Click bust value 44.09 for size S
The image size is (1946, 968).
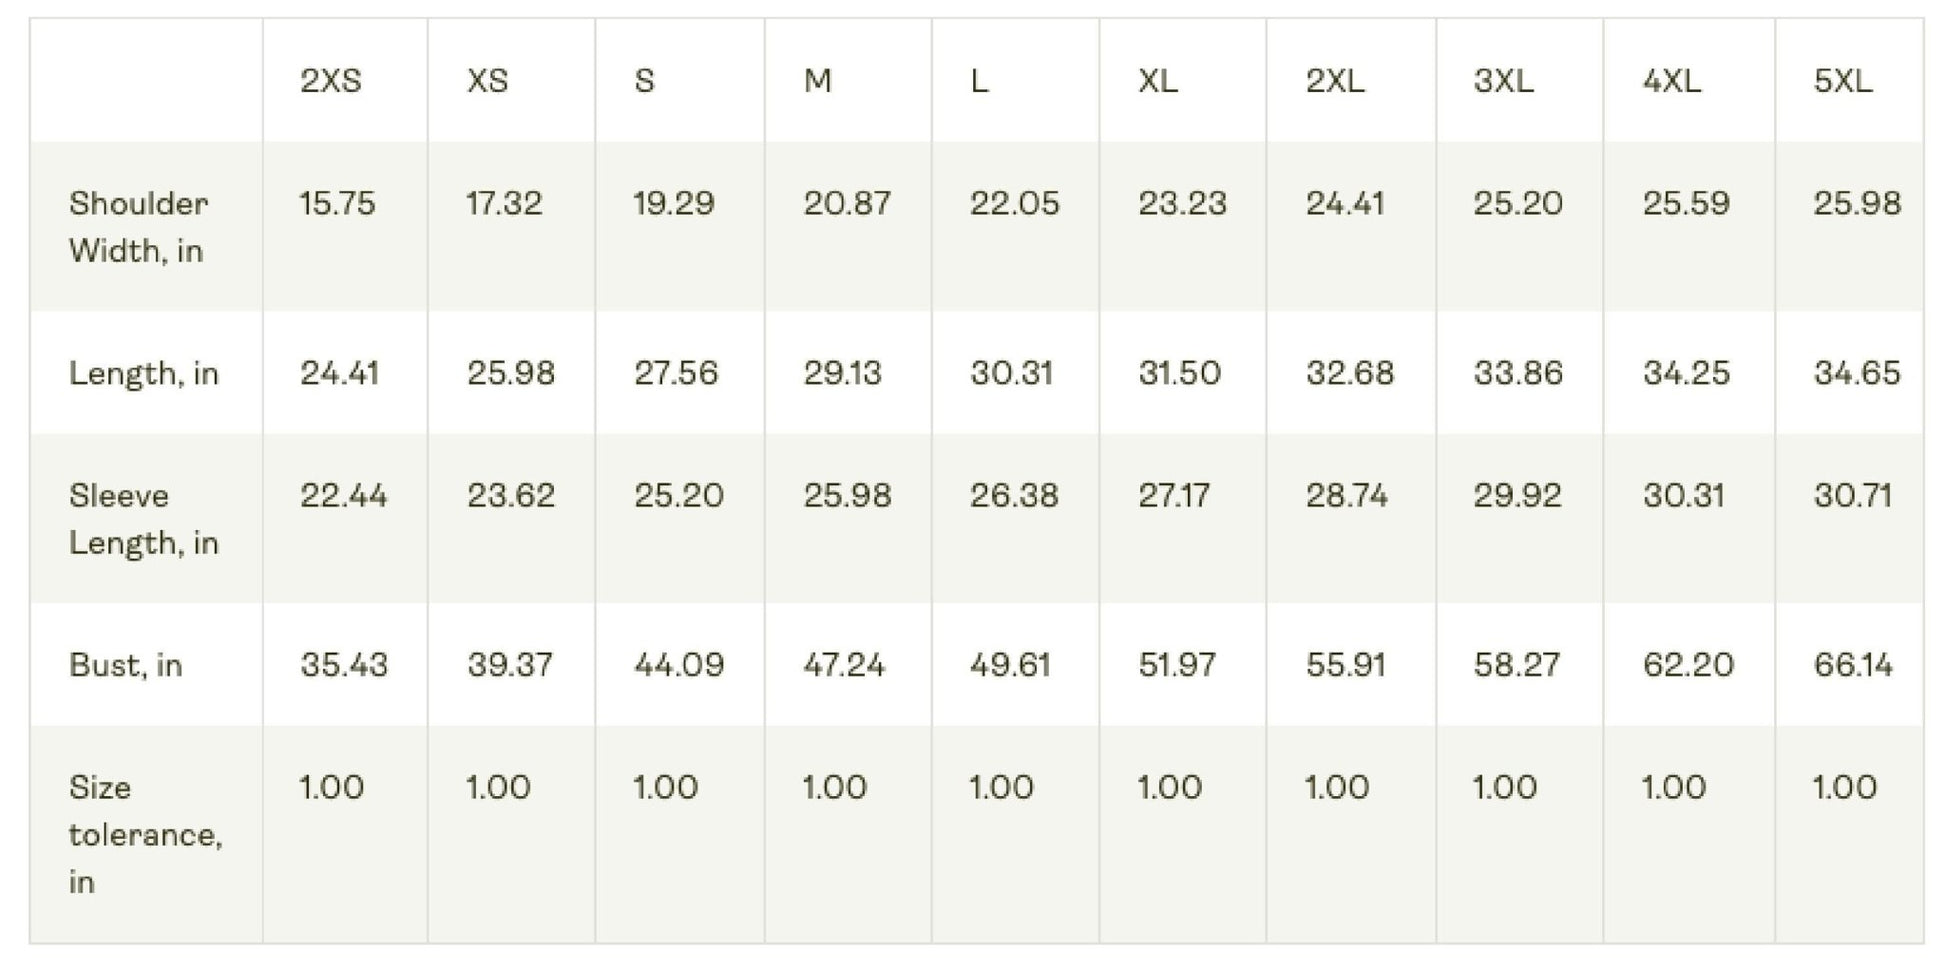tap(679, 665)
